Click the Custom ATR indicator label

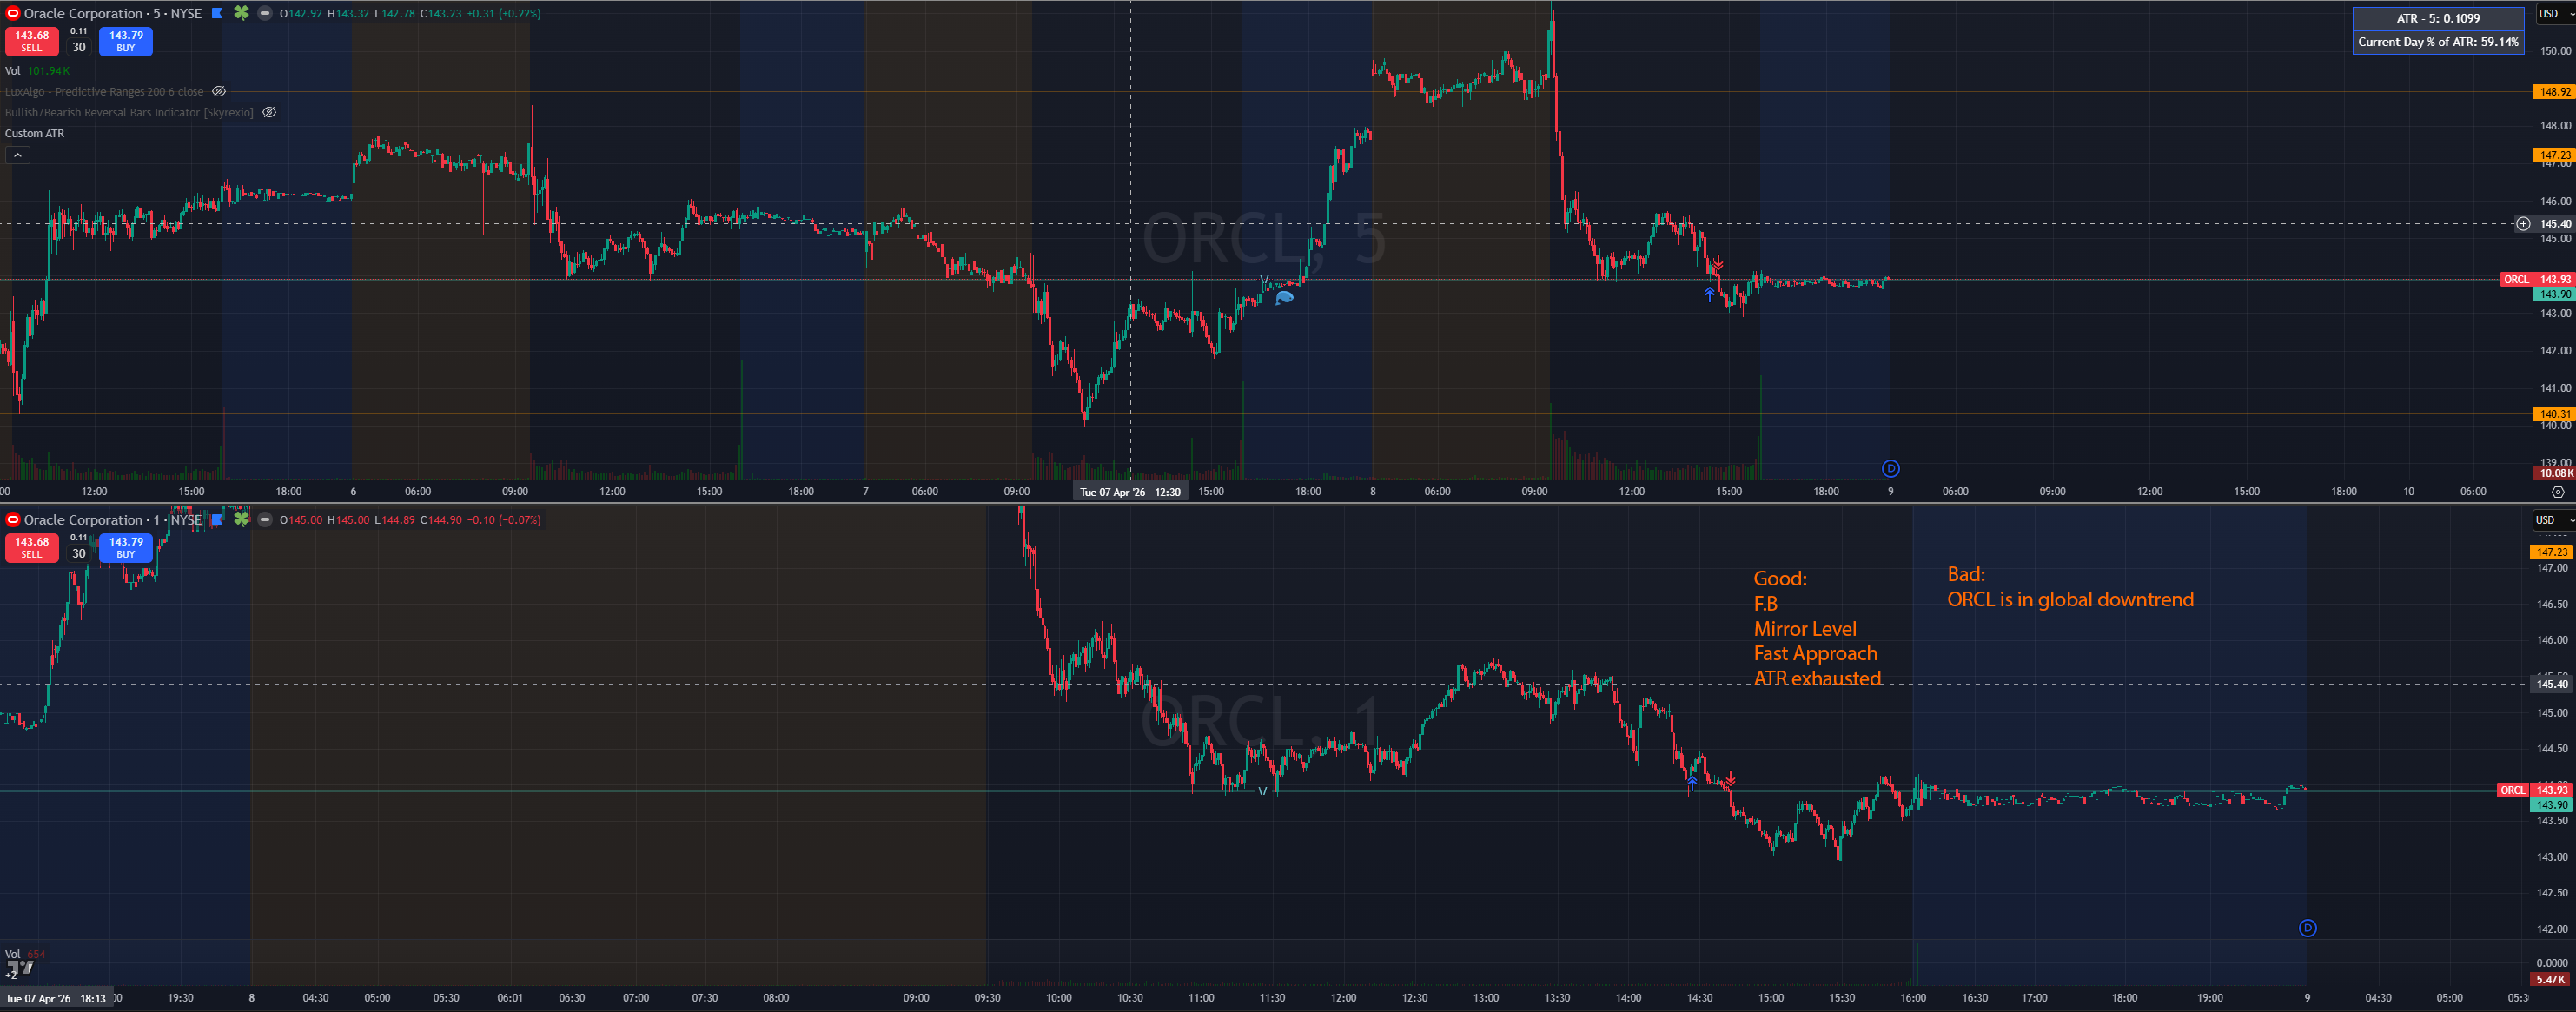point(35,134)
